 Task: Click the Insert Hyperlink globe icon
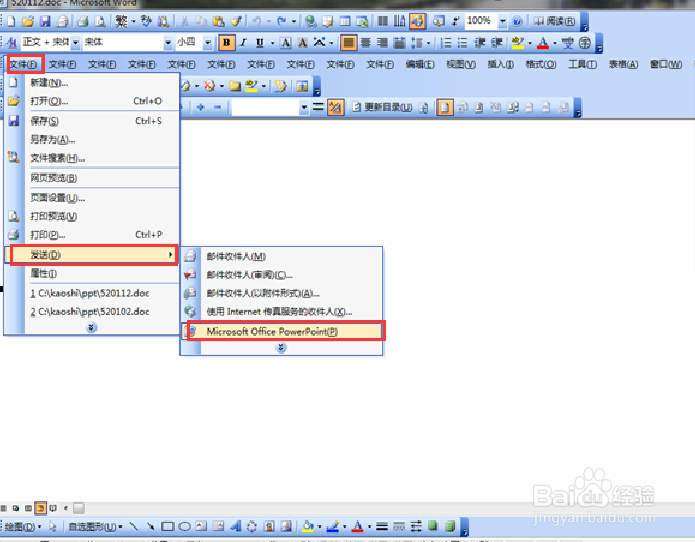[x=311, y=21]
